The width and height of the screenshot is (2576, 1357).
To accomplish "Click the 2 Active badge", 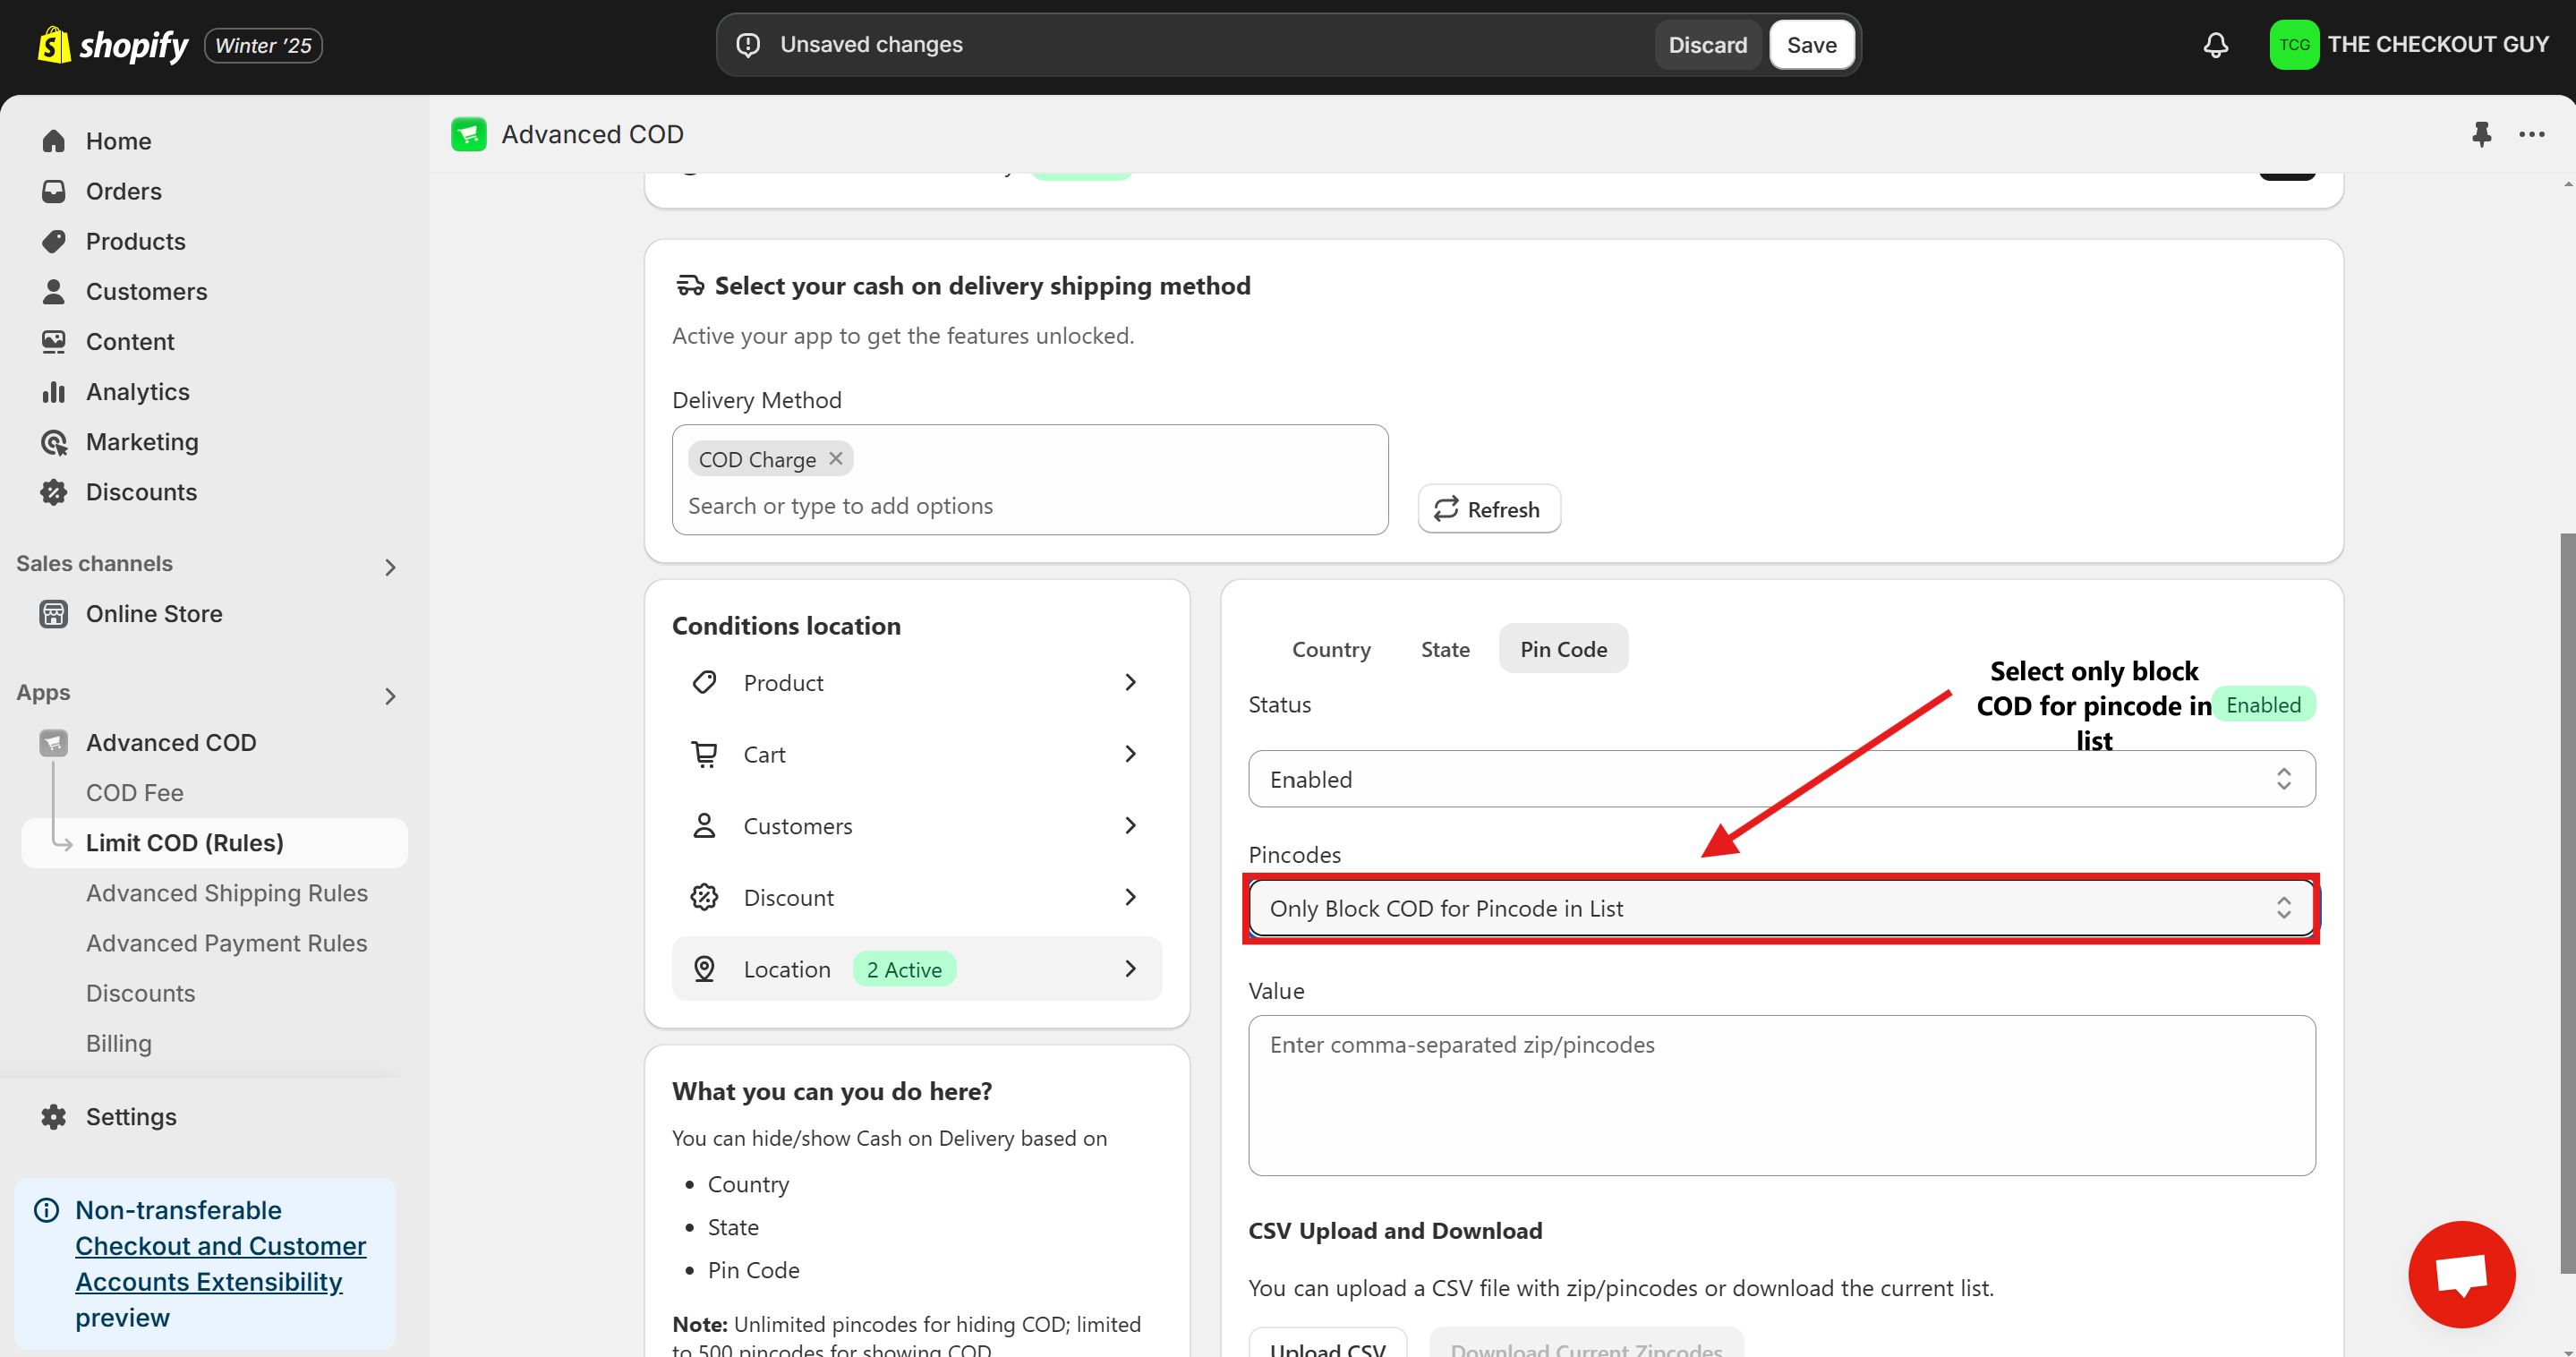I will 904,969.
